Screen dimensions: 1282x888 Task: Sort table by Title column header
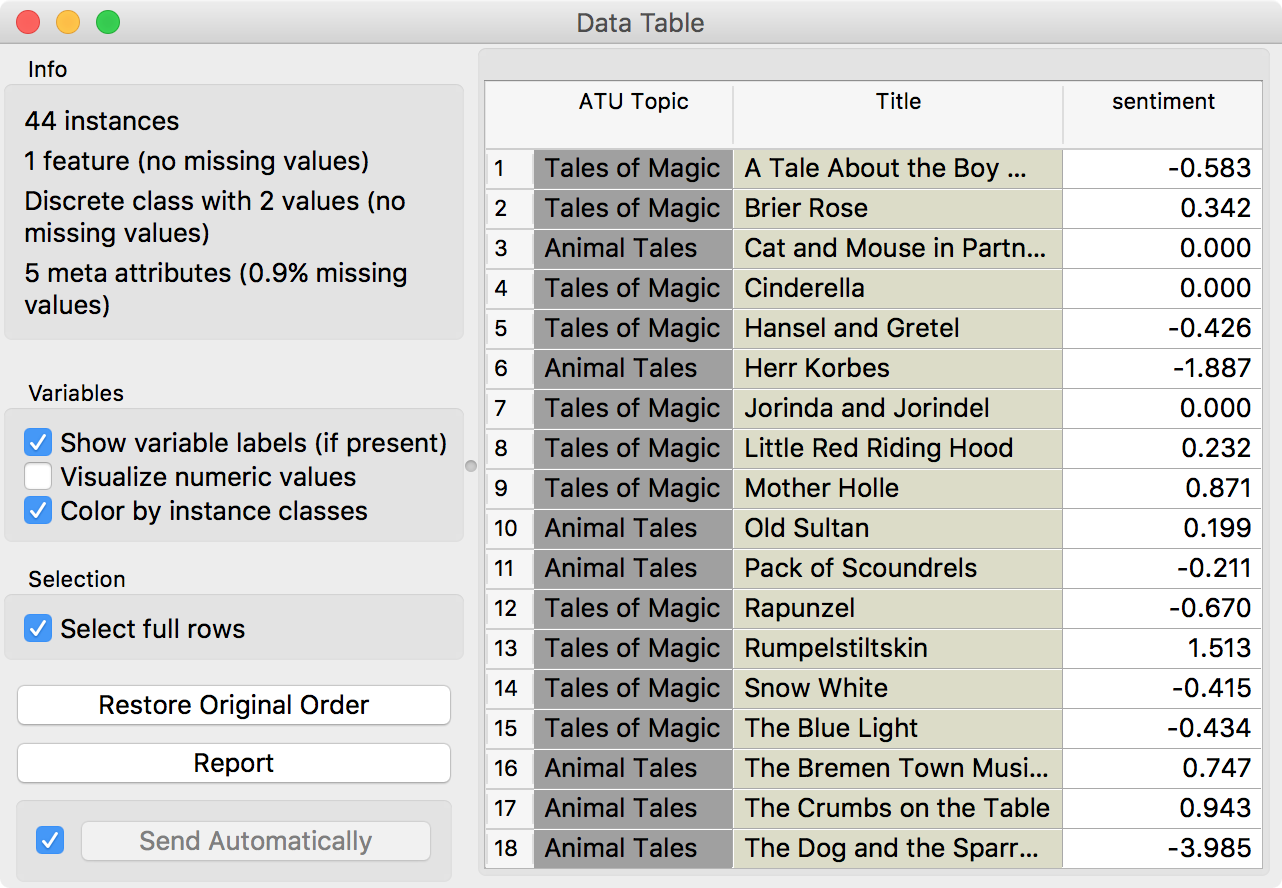898,102
